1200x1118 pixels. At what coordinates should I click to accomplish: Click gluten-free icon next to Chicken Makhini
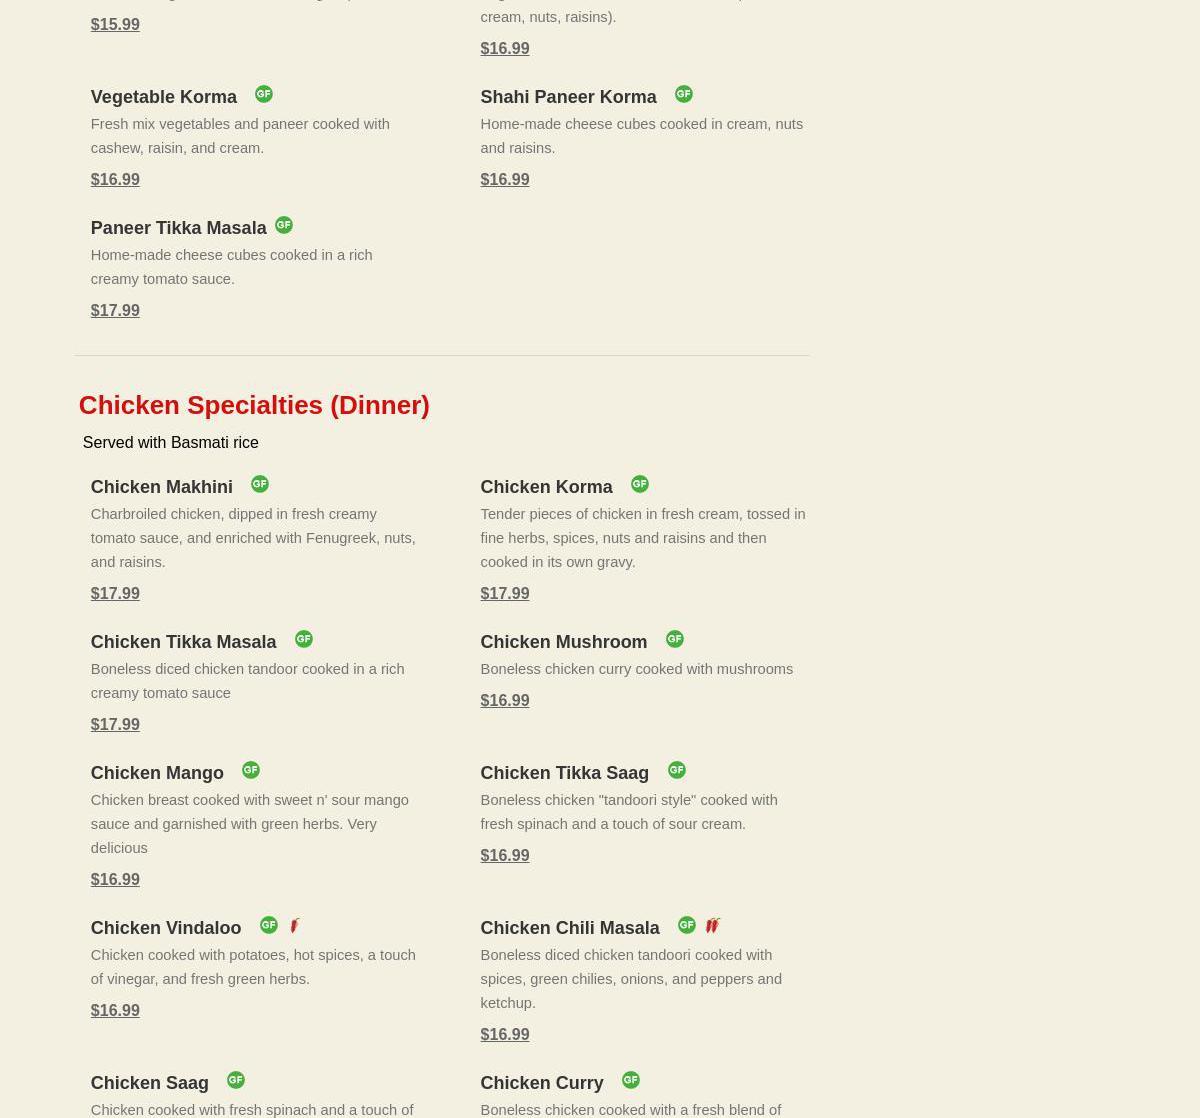pyautogui.click(x=259, y=484)
